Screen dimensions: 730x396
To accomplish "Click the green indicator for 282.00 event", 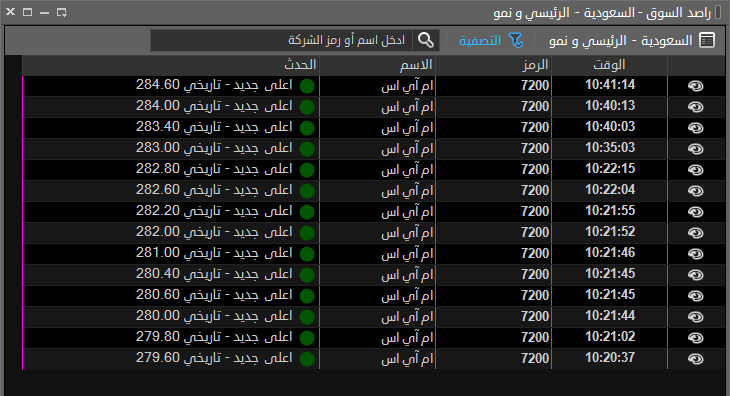I will point(307,233).
